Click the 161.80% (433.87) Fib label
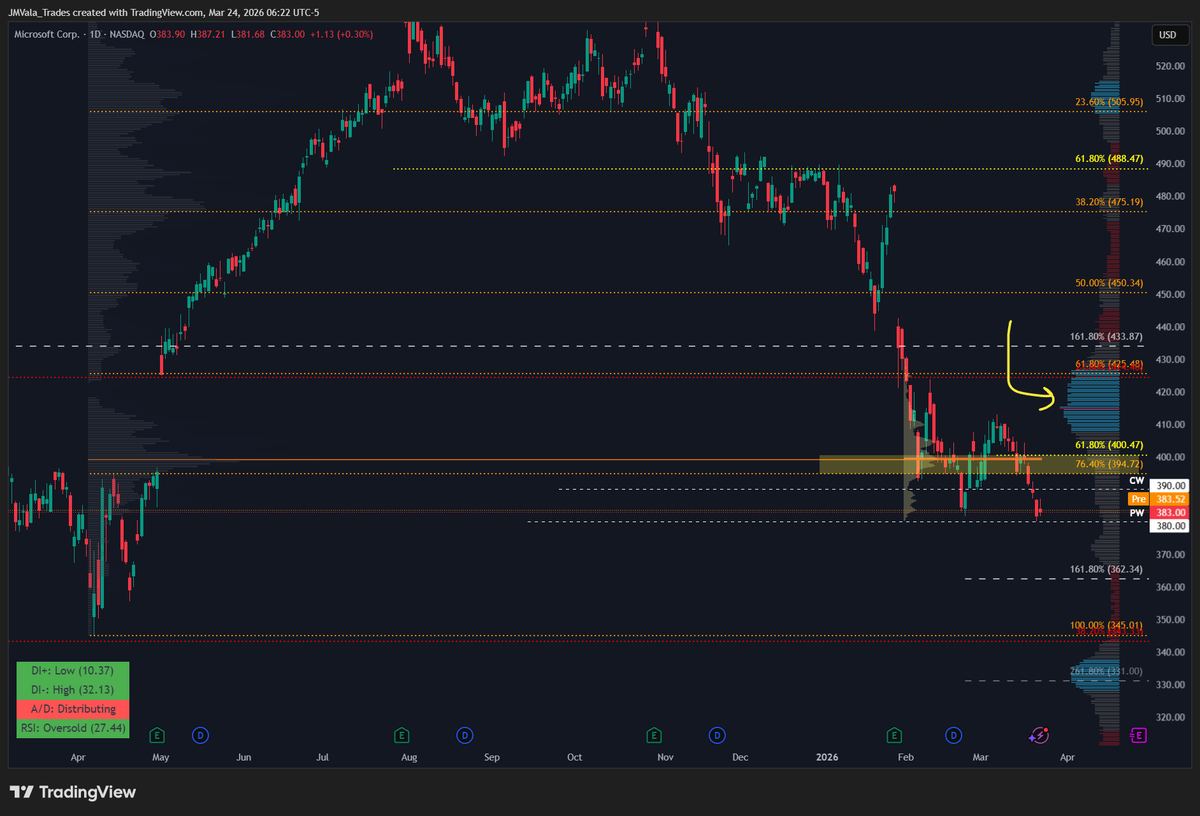The image size is (1200, 816). click(1106, 338)
